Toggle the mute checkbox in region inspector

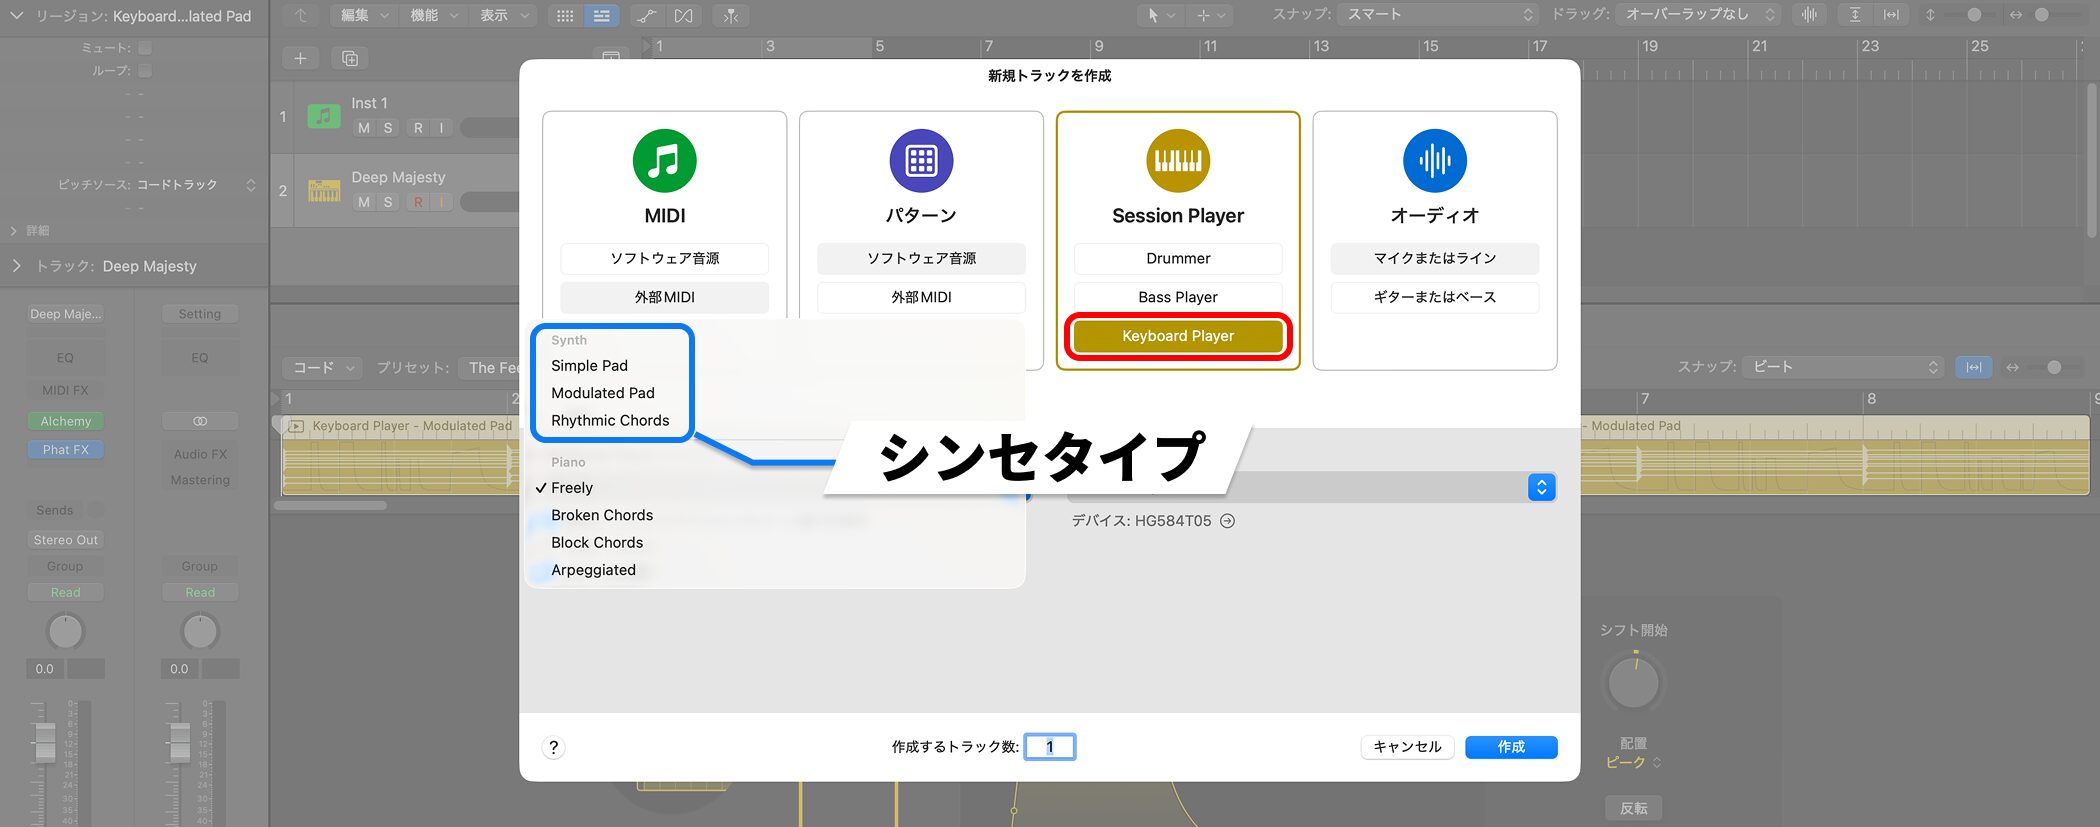(x=145, y=48)
